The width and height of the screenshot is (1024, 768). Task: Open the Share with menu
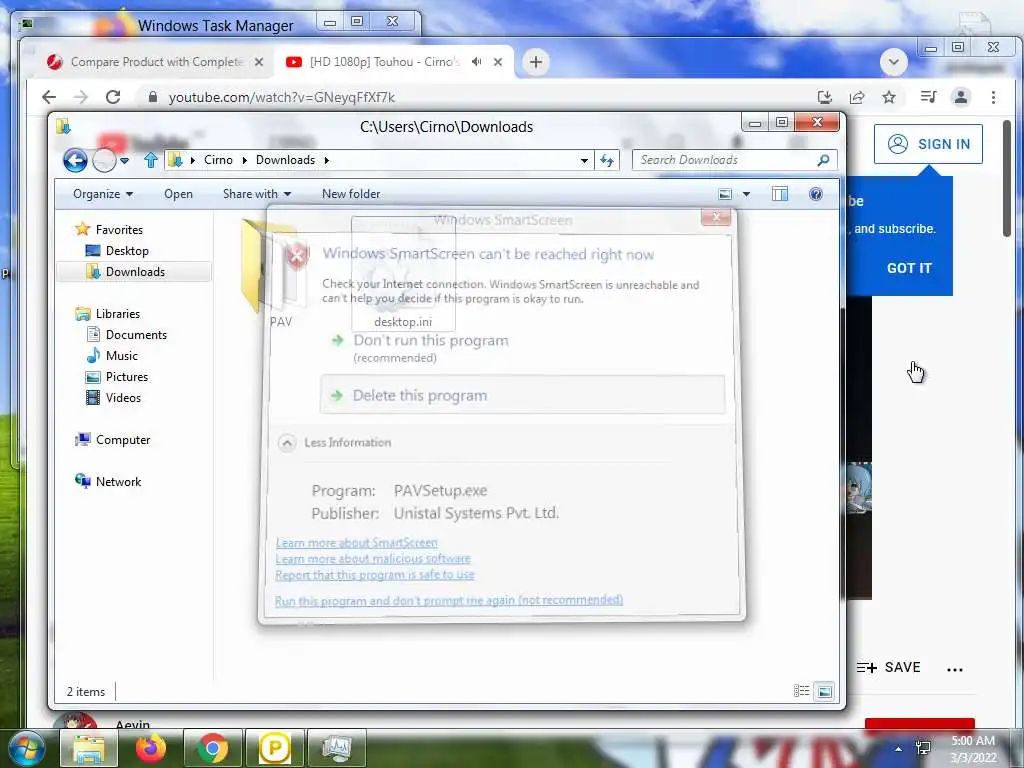(257, 194)
